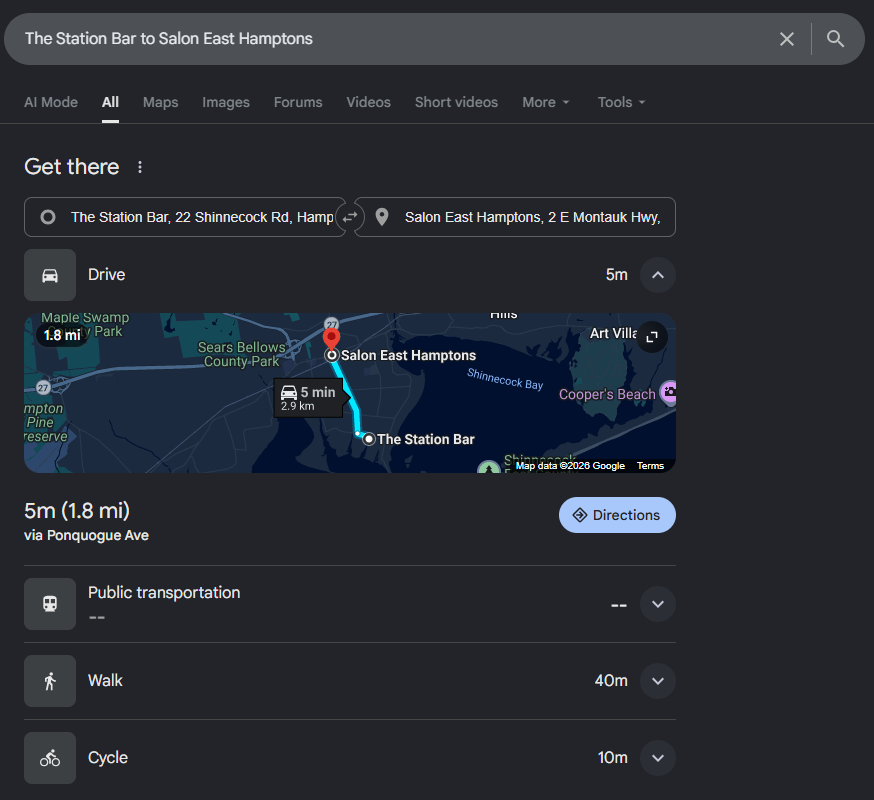
Task: Open the Maps tab
Action: click(161, 102)
